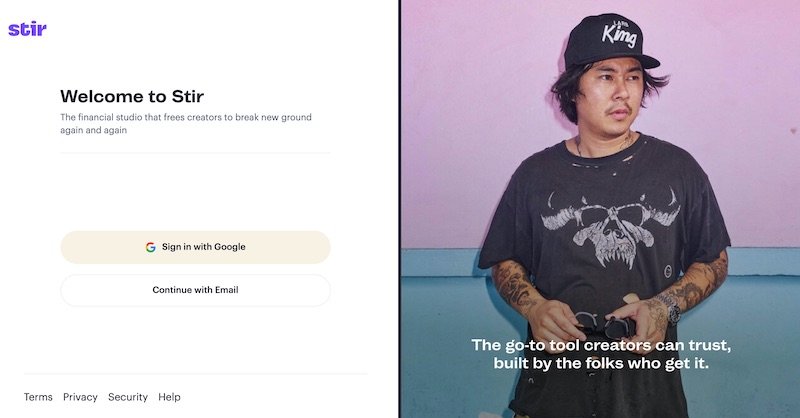Click the purple Stir logo
This screenshot has height=418, width=800.
click(28, 29)
